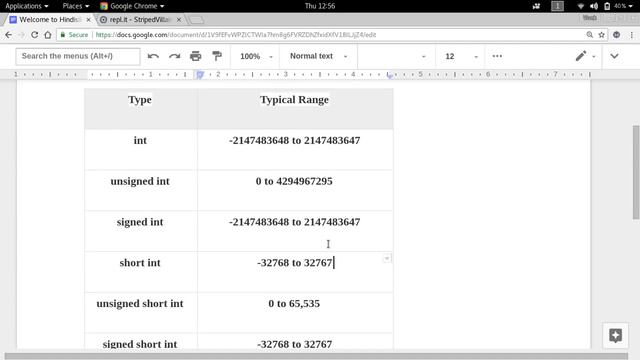
Task: Go forward with browser forward arrow
Action: point(22,35)
